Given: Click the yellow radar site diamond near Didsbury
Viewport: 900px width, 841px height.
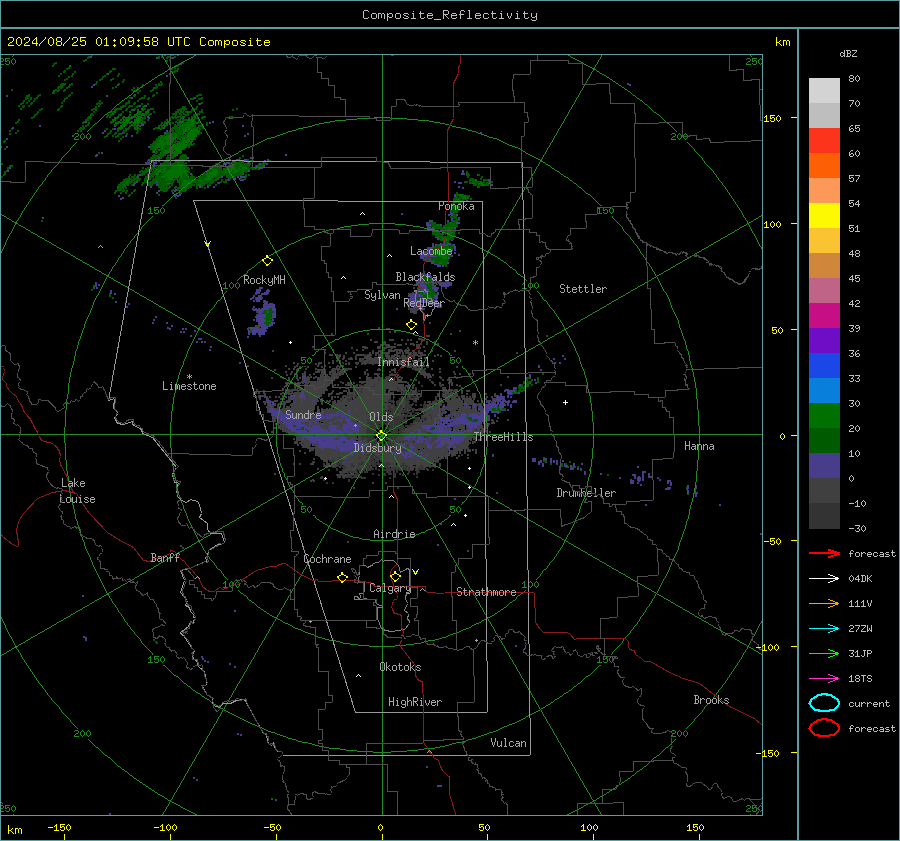Looking at the screenshot, I should coord(381,436).
